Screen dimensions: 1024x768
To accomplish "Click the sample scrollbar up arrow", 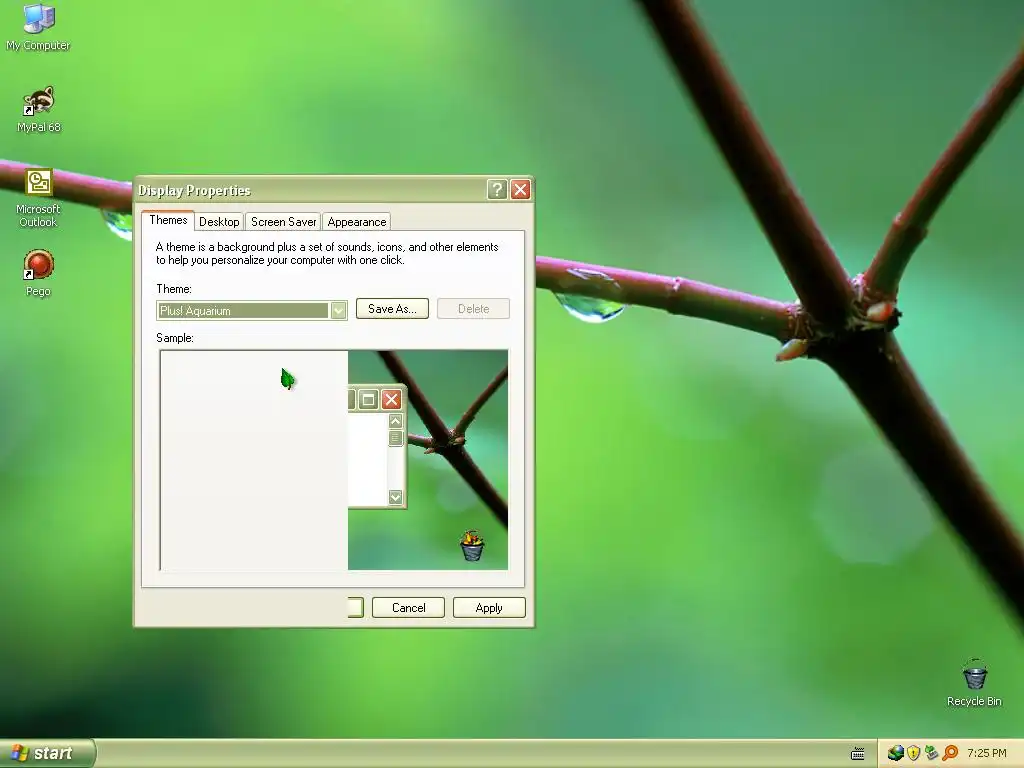I will 395,421.
